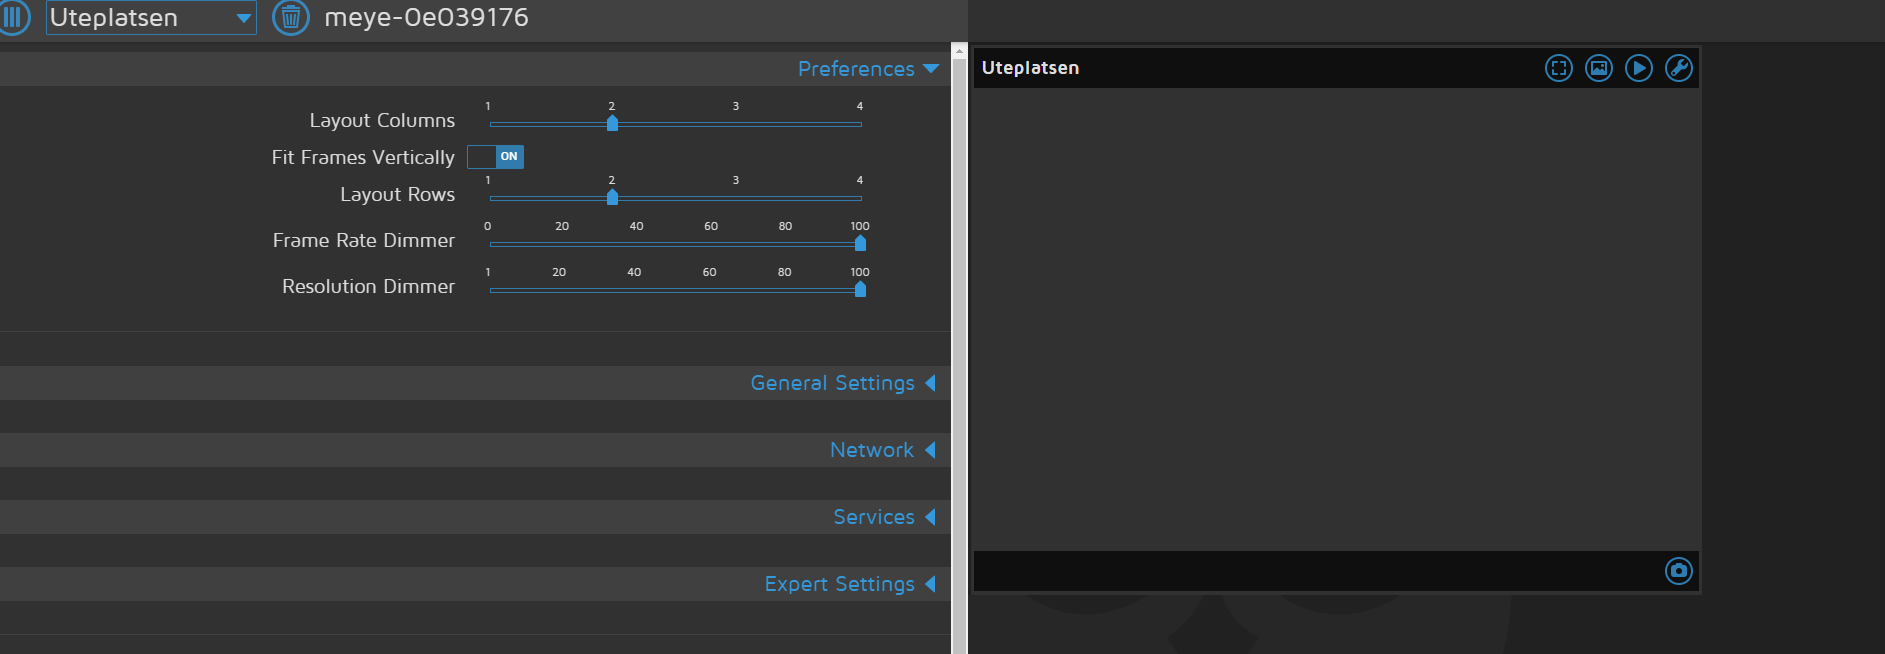Click the trash icon to remove camera

tap(291, 17)
